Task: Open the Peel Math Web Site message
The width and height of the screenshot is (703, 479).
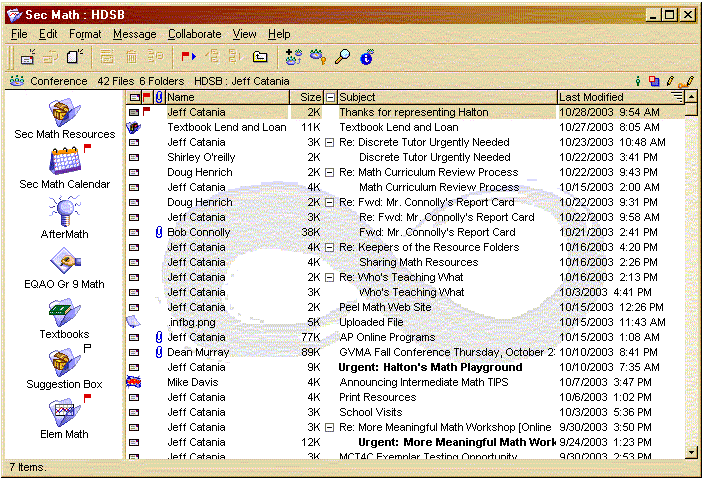Action: click(x=385, y=307)
